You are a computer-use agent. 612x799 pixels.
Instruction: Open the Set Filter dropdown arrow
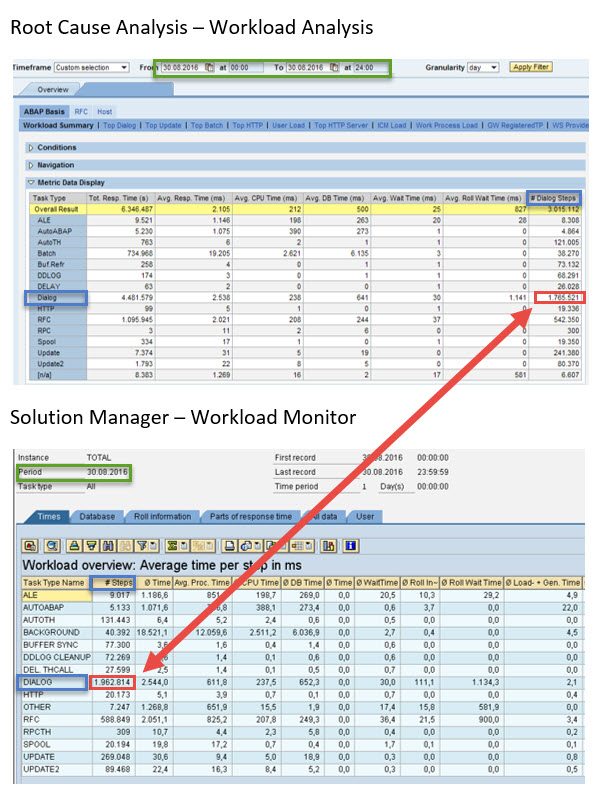coord(153,546)
